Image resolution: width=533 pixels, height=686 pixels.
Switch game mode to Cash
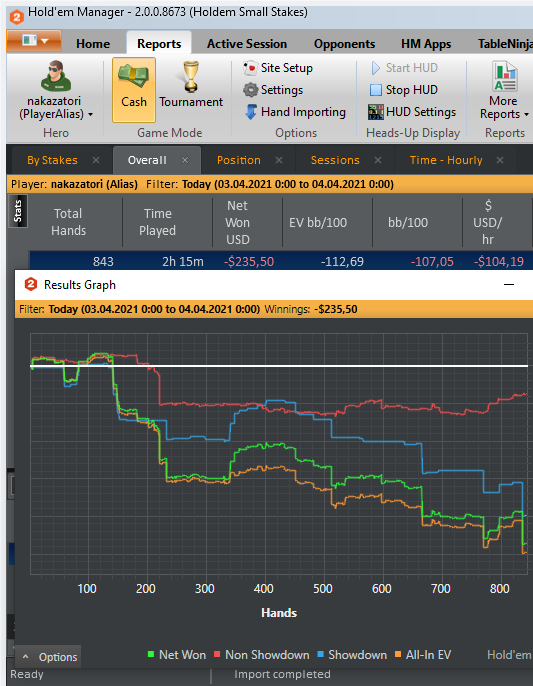(134, 90)
